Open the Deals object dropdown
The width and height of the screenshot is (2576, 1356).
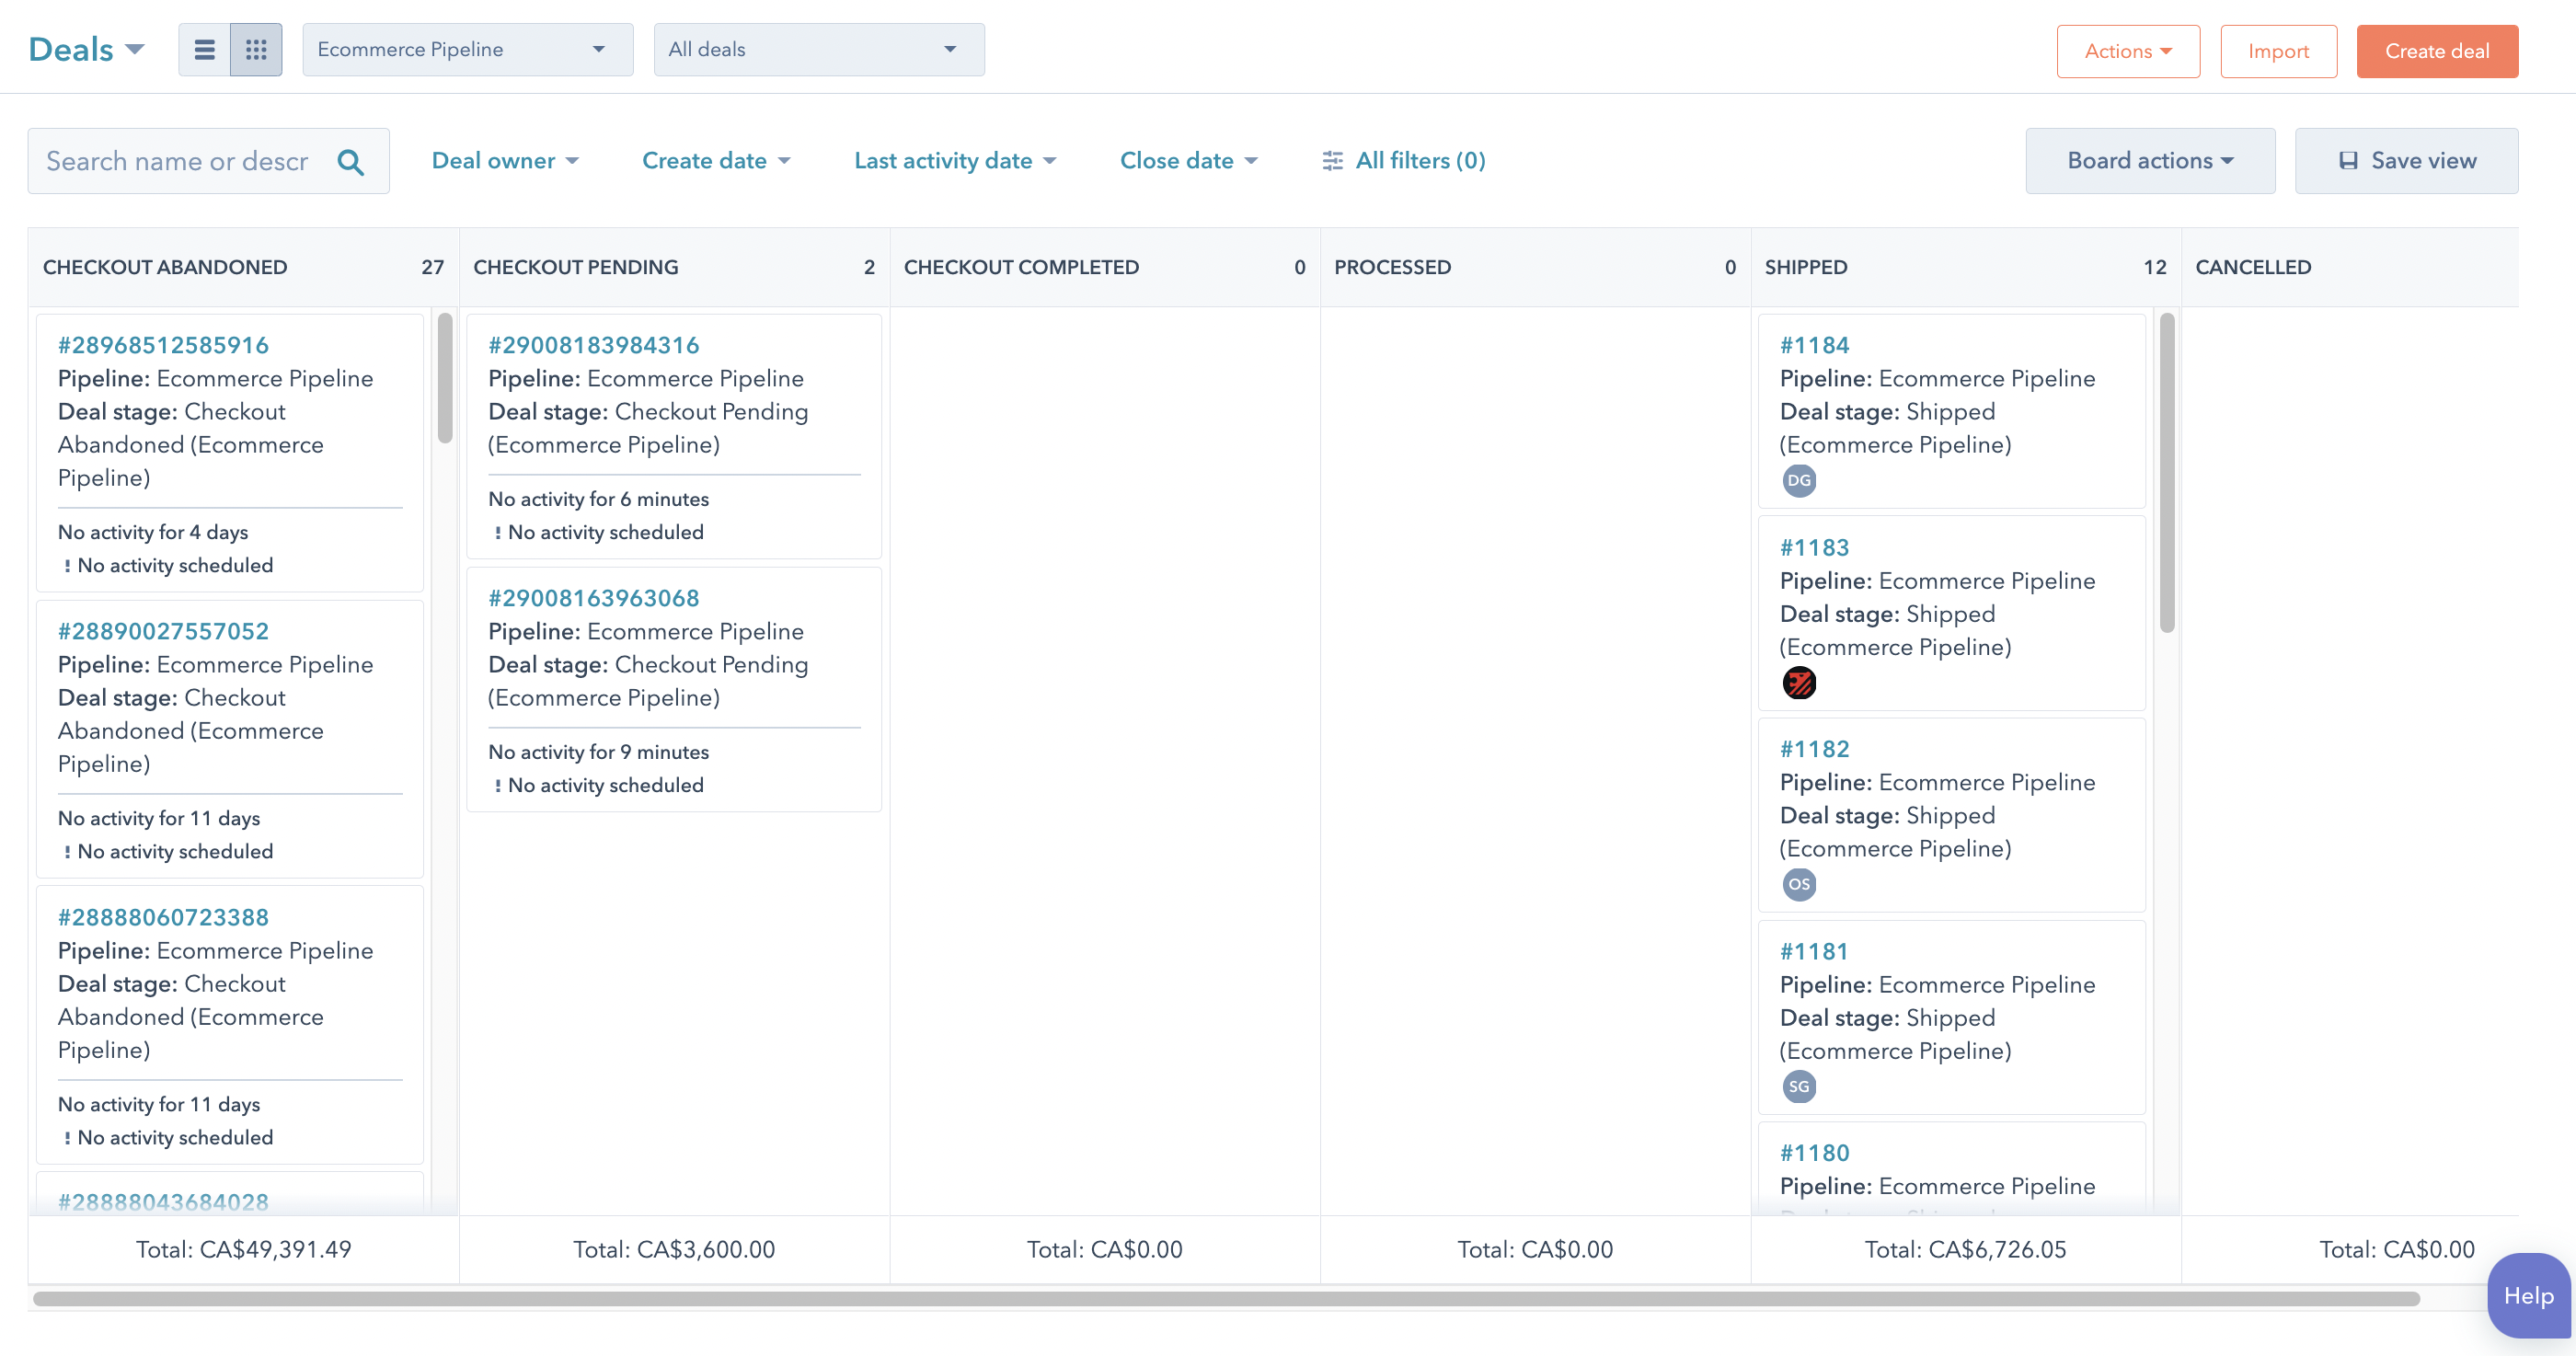(x=87, y=49)
